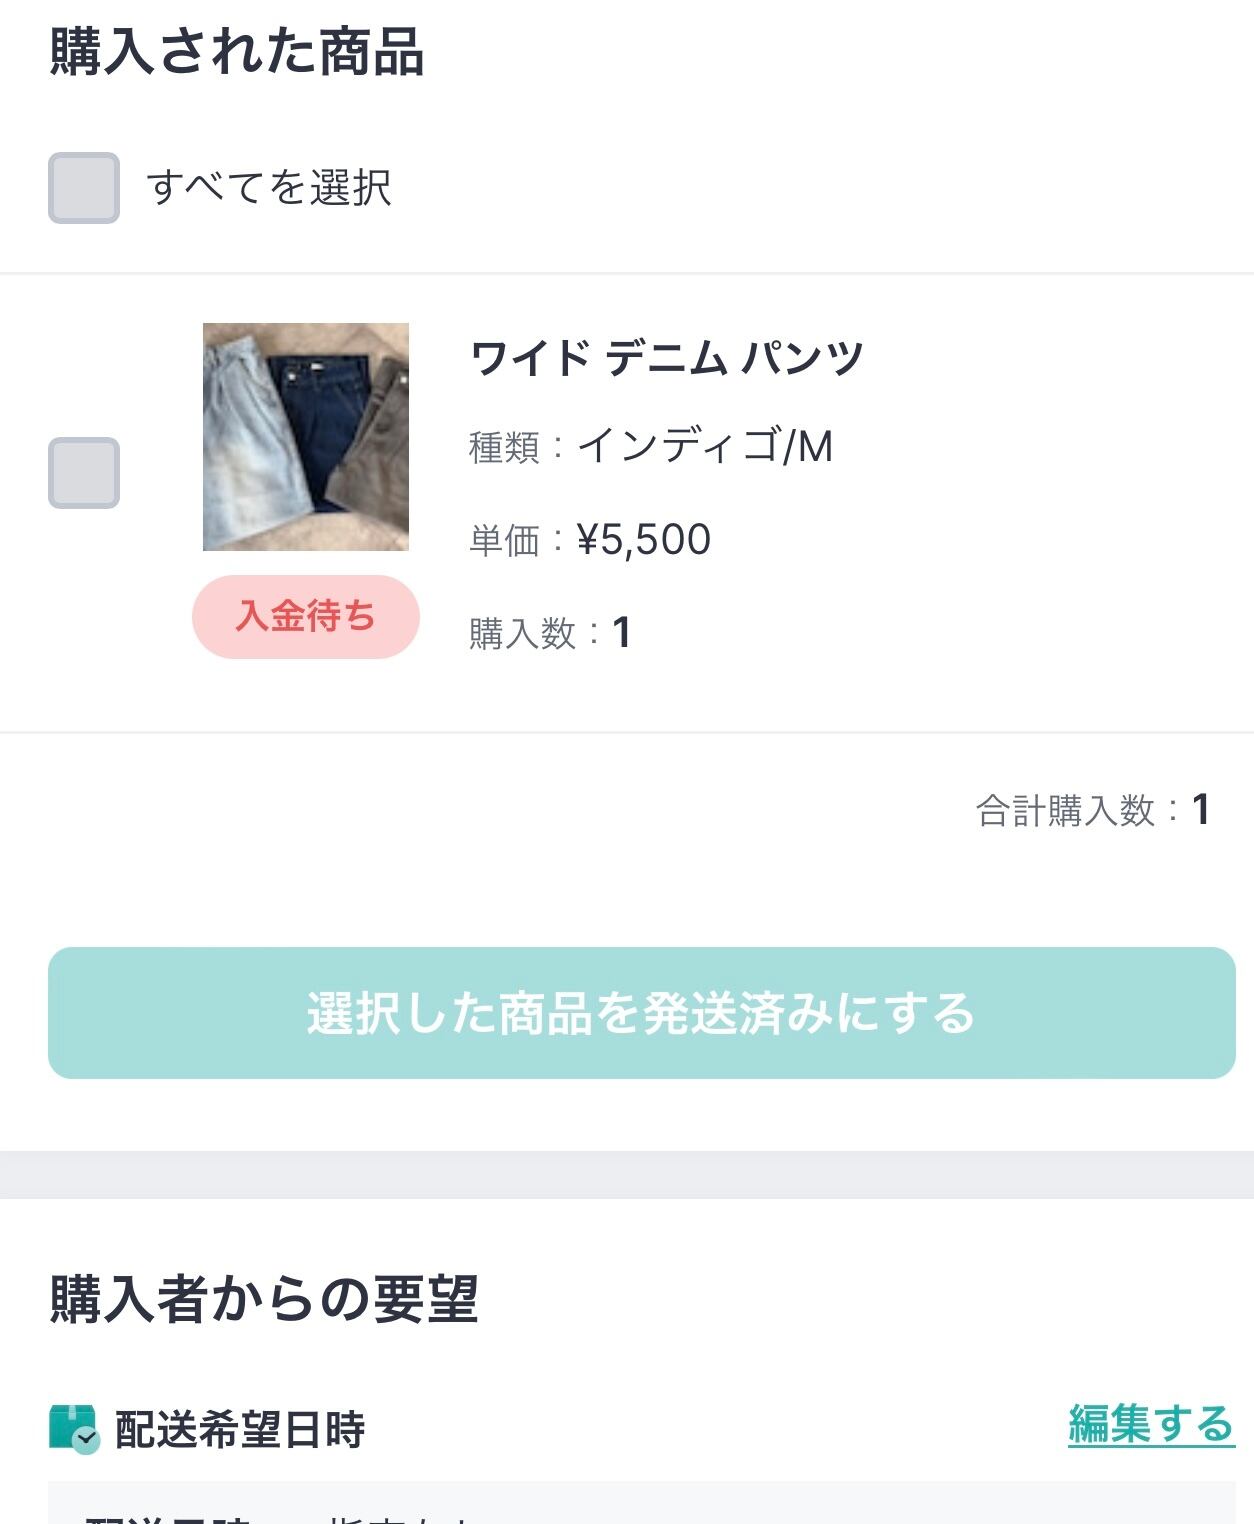Click the 合計購入数 total count

coord(1093,810)
